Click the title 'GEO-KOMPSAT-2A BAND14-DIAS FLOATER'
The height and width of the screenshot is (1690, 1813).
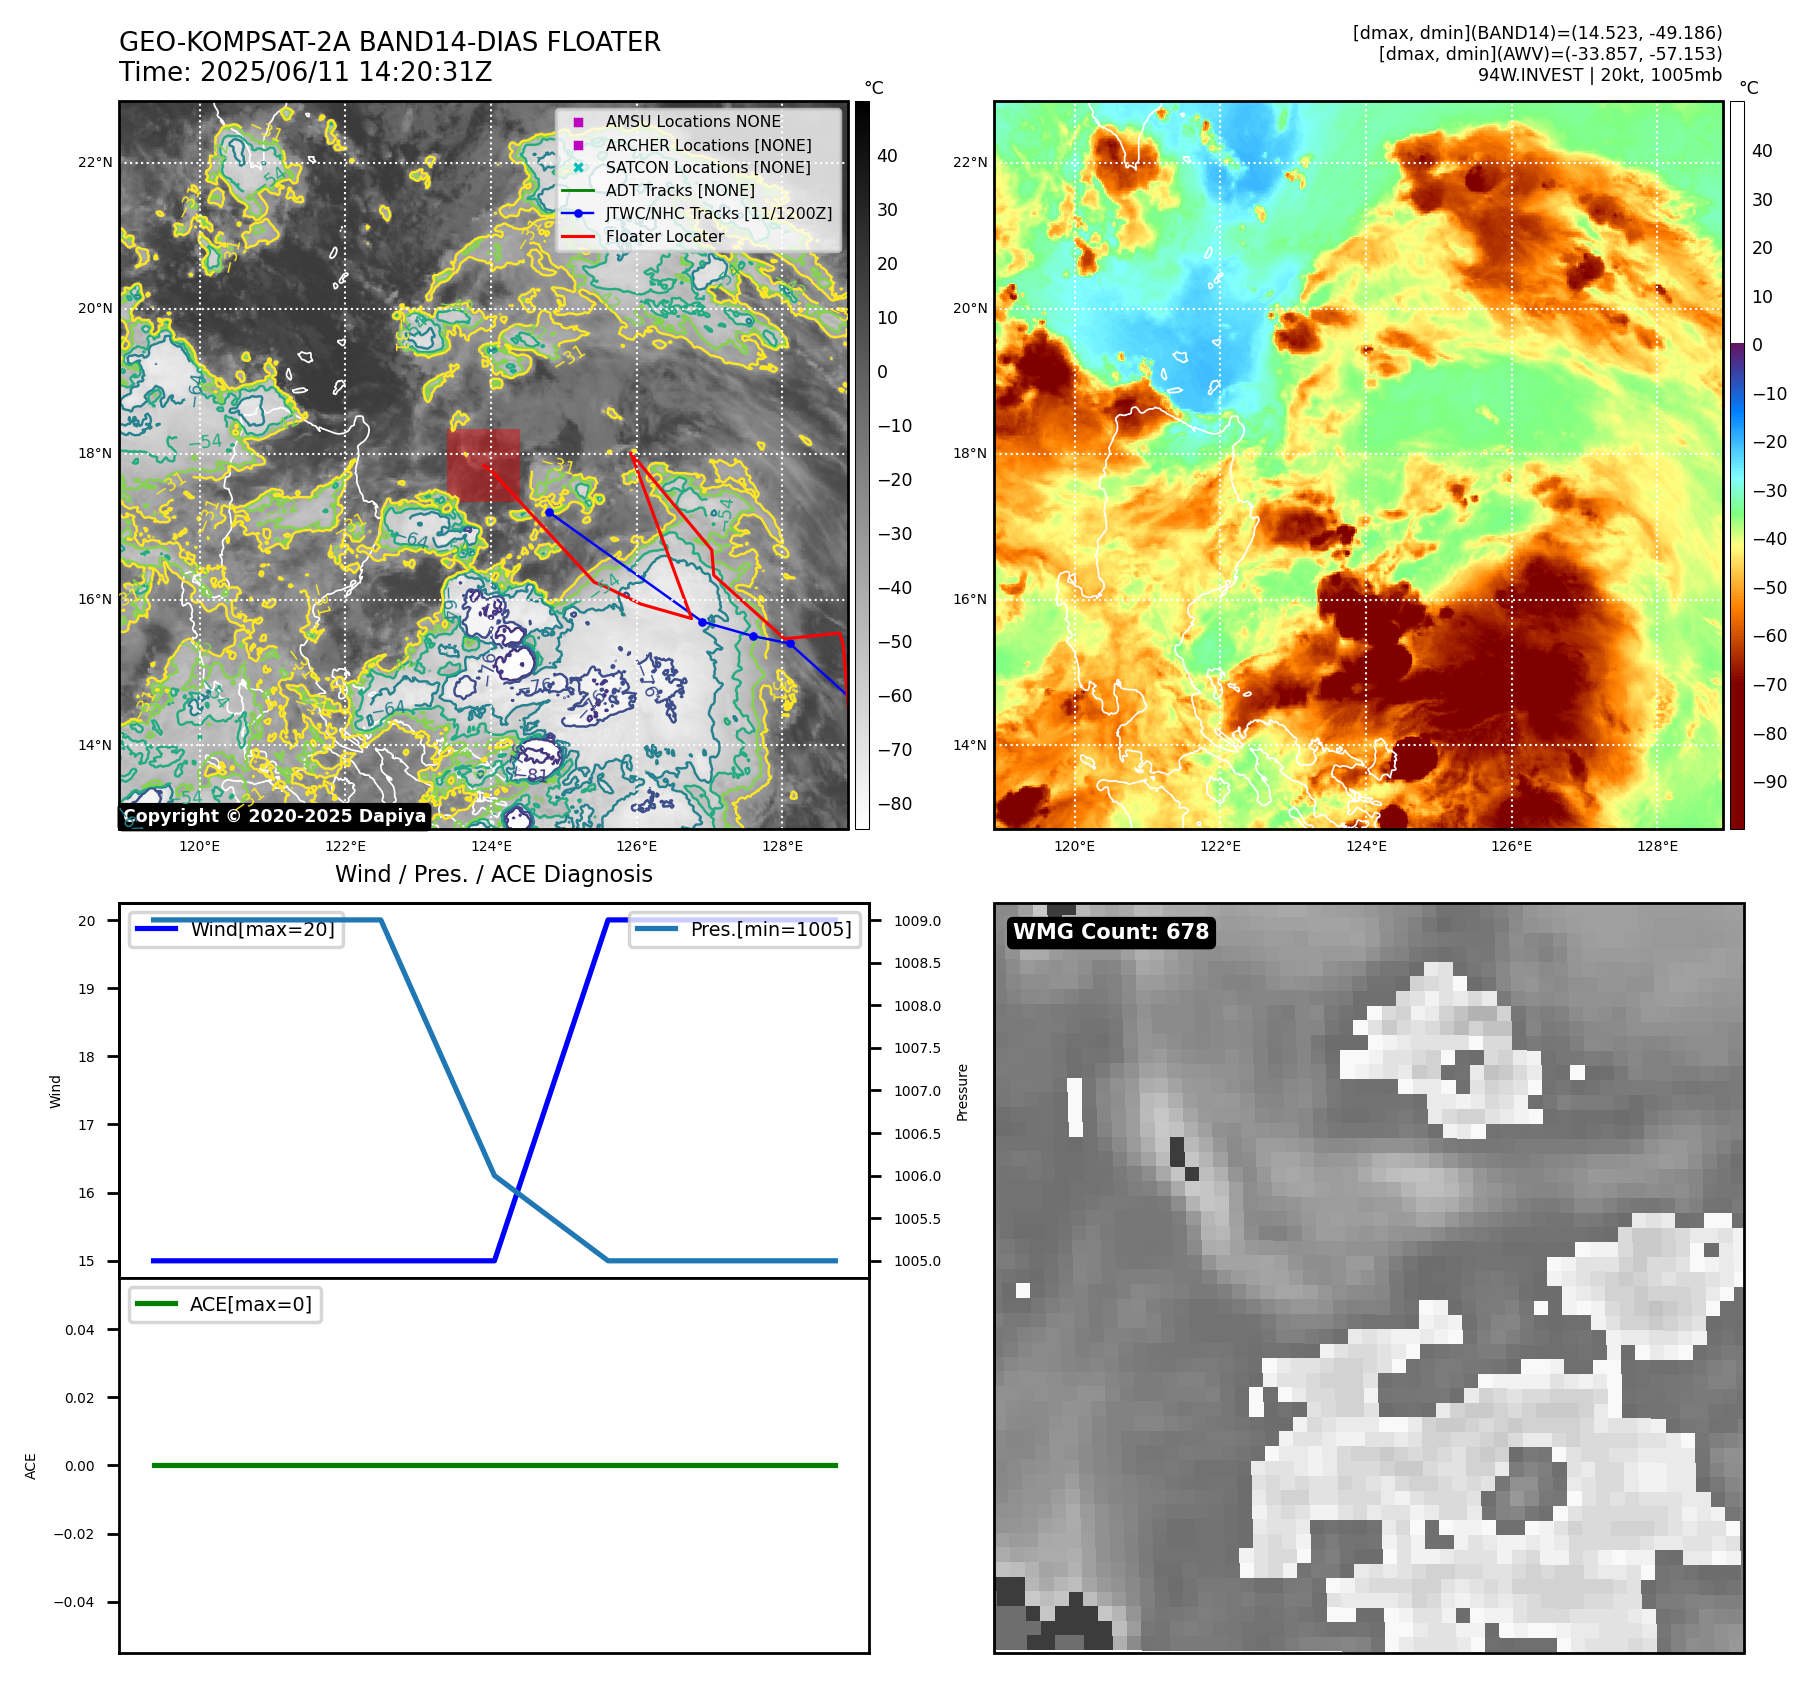coord(390,42)
